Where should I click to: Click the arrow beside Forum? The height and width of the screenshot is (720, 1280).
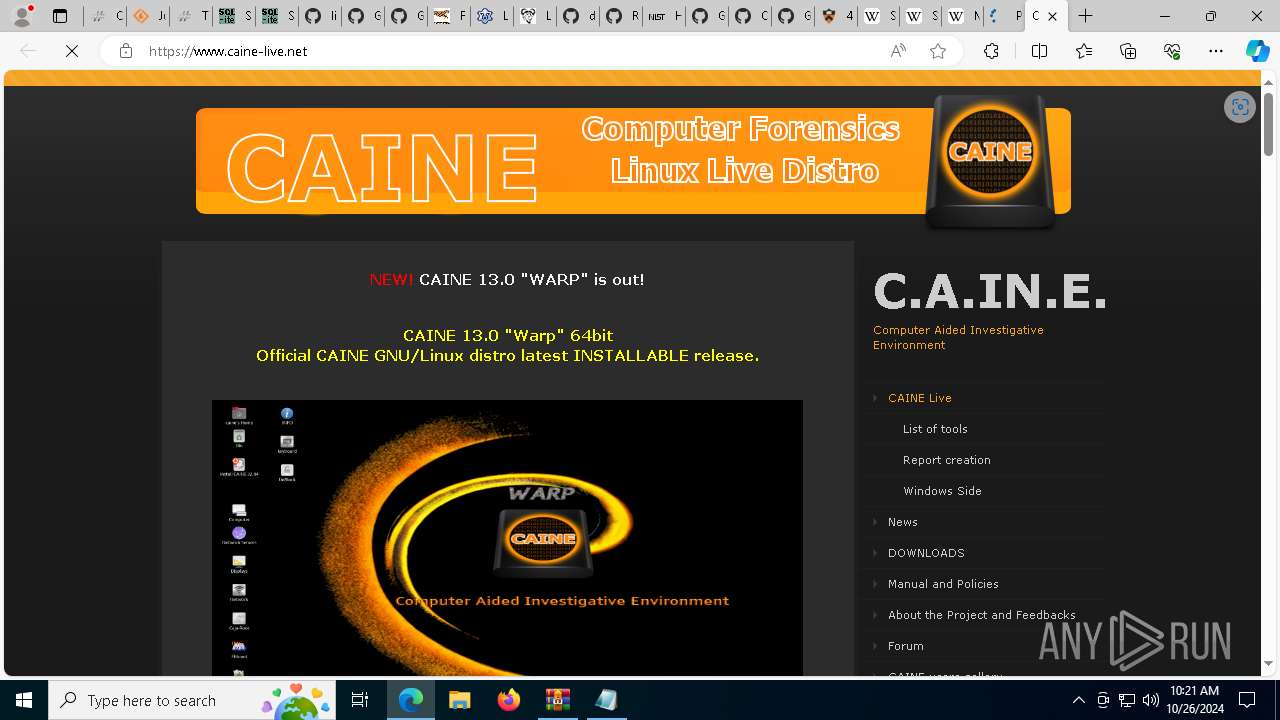tap(875, 646)
